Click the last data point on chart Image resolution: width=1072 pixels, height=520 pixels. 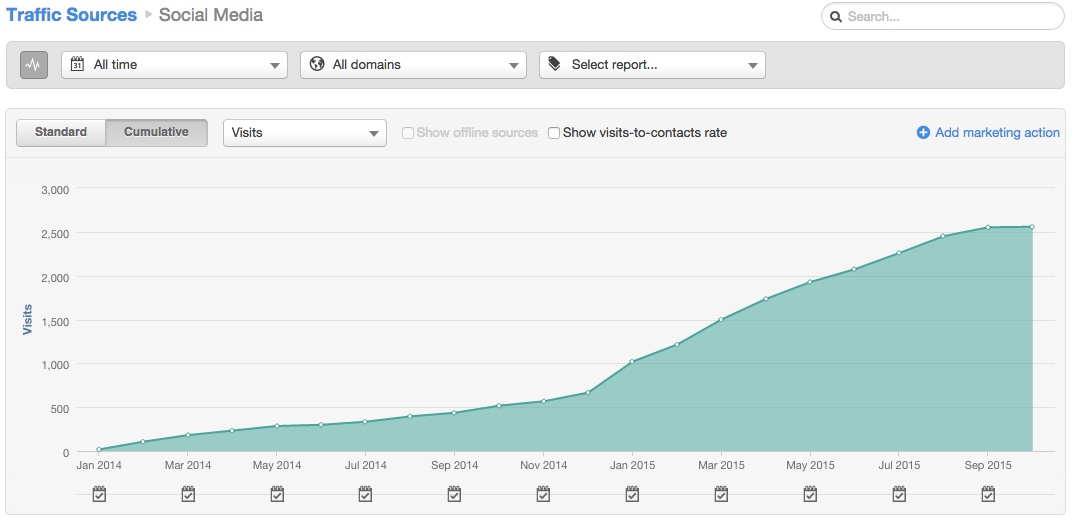point(1032,227)
